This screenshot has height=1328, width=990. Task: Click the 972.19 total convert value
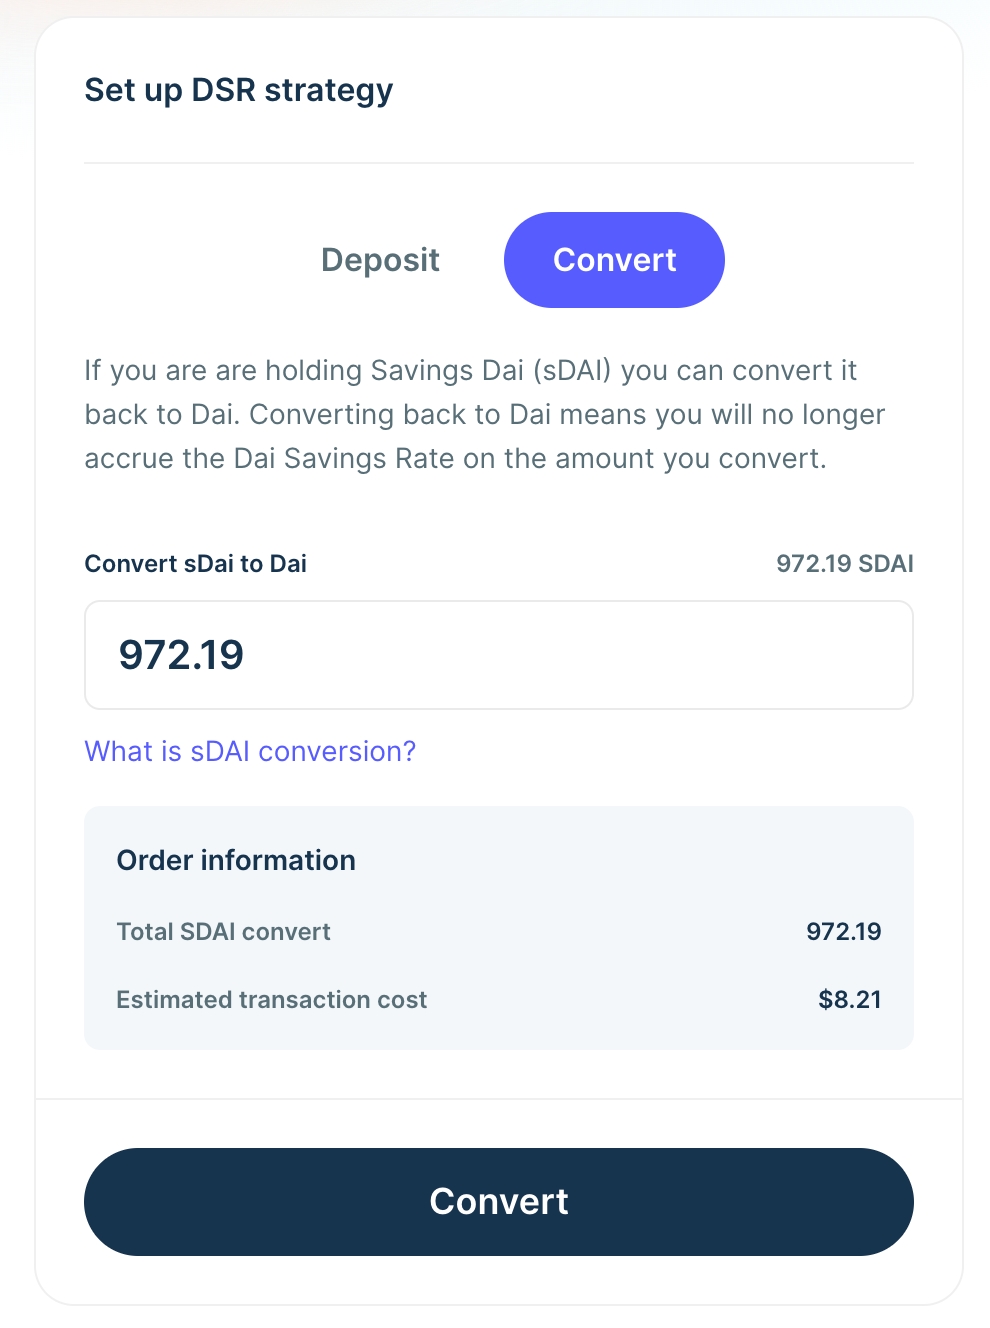(843, 932)
